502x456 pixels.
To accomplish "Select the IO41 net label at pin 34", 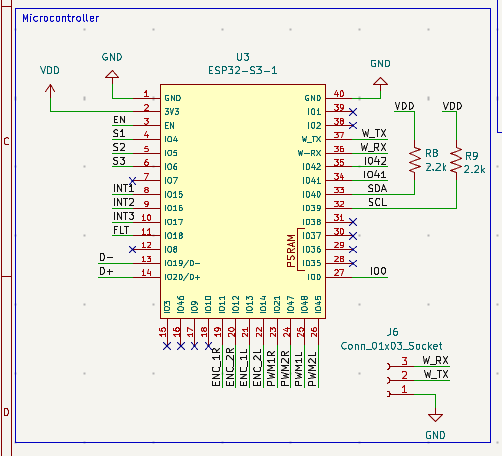I will point(375,175).
